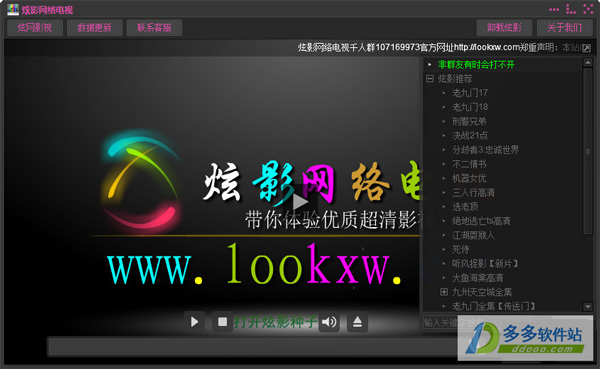Click the eject open-file icon

coord(357,322)
